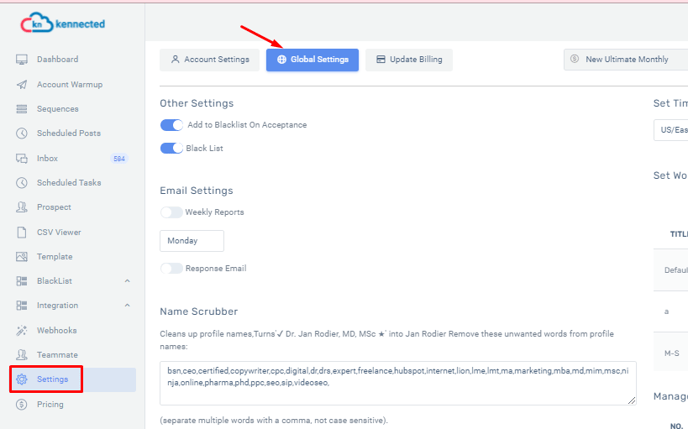Go to Sequences in the sidebar
The height and width of the screenshot is (429, 688).
tap(57, 109)
